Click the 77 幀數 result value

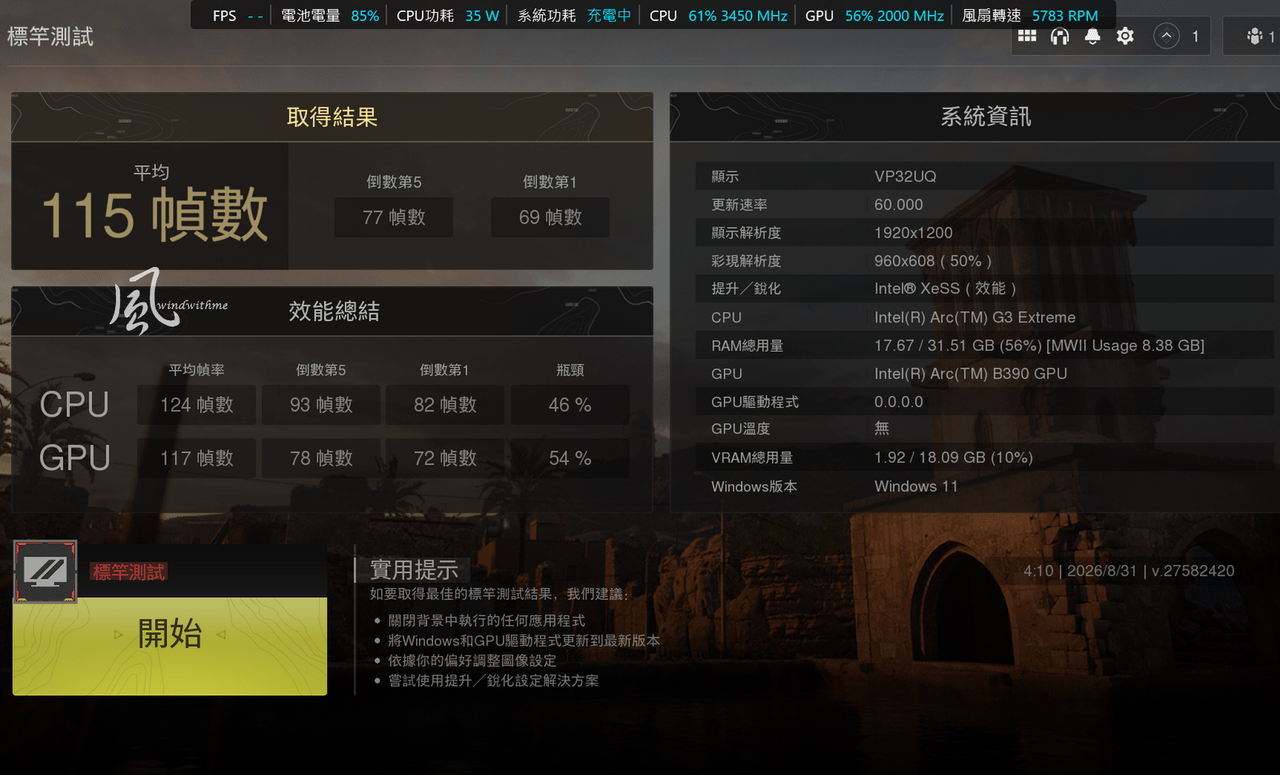click(x=394, y=217)
